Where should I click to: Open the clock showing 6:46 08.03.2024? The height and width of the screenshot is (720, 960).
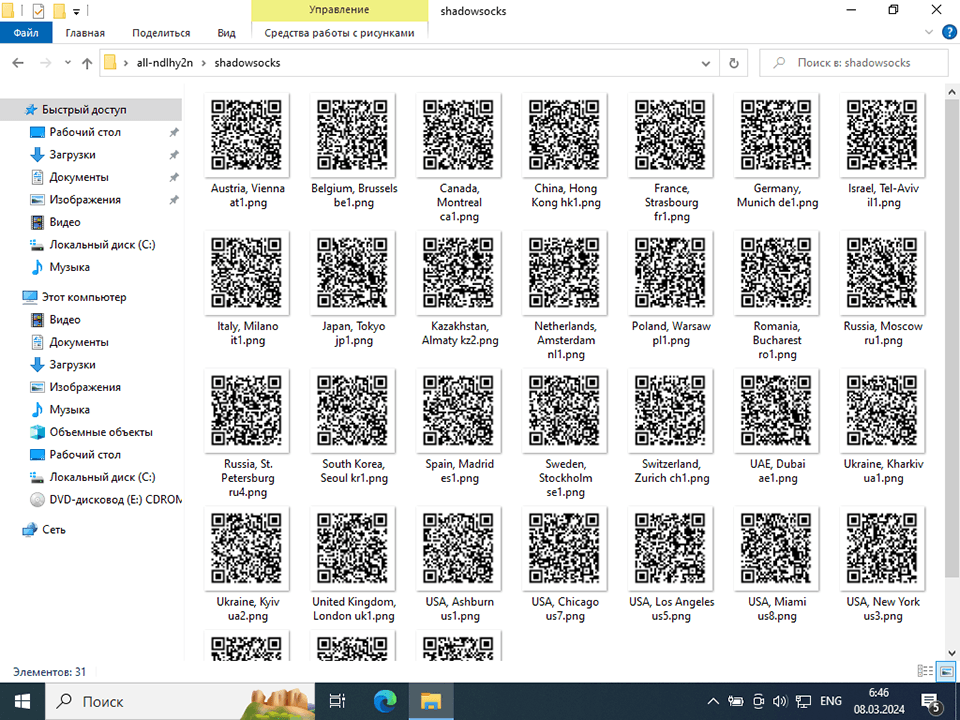click(879, 702)
